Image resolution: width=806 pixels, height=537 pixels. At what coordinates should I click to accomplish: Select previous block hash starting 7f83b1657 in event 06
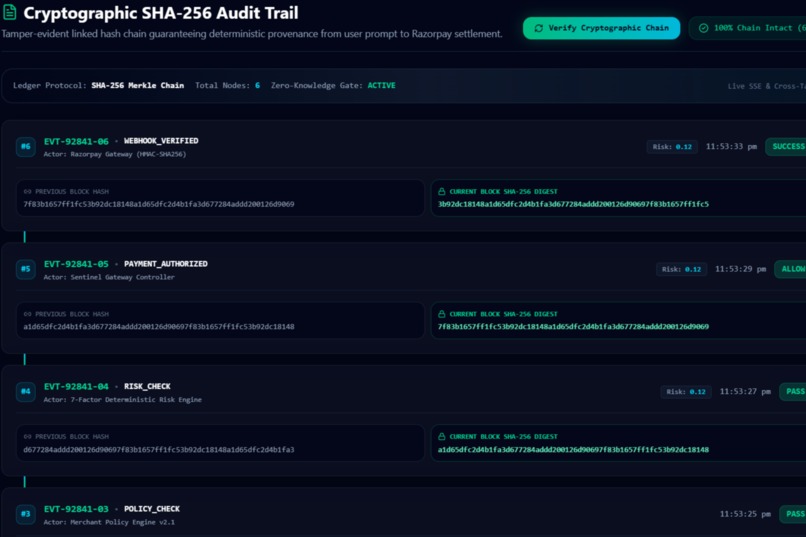coord(159,204)
